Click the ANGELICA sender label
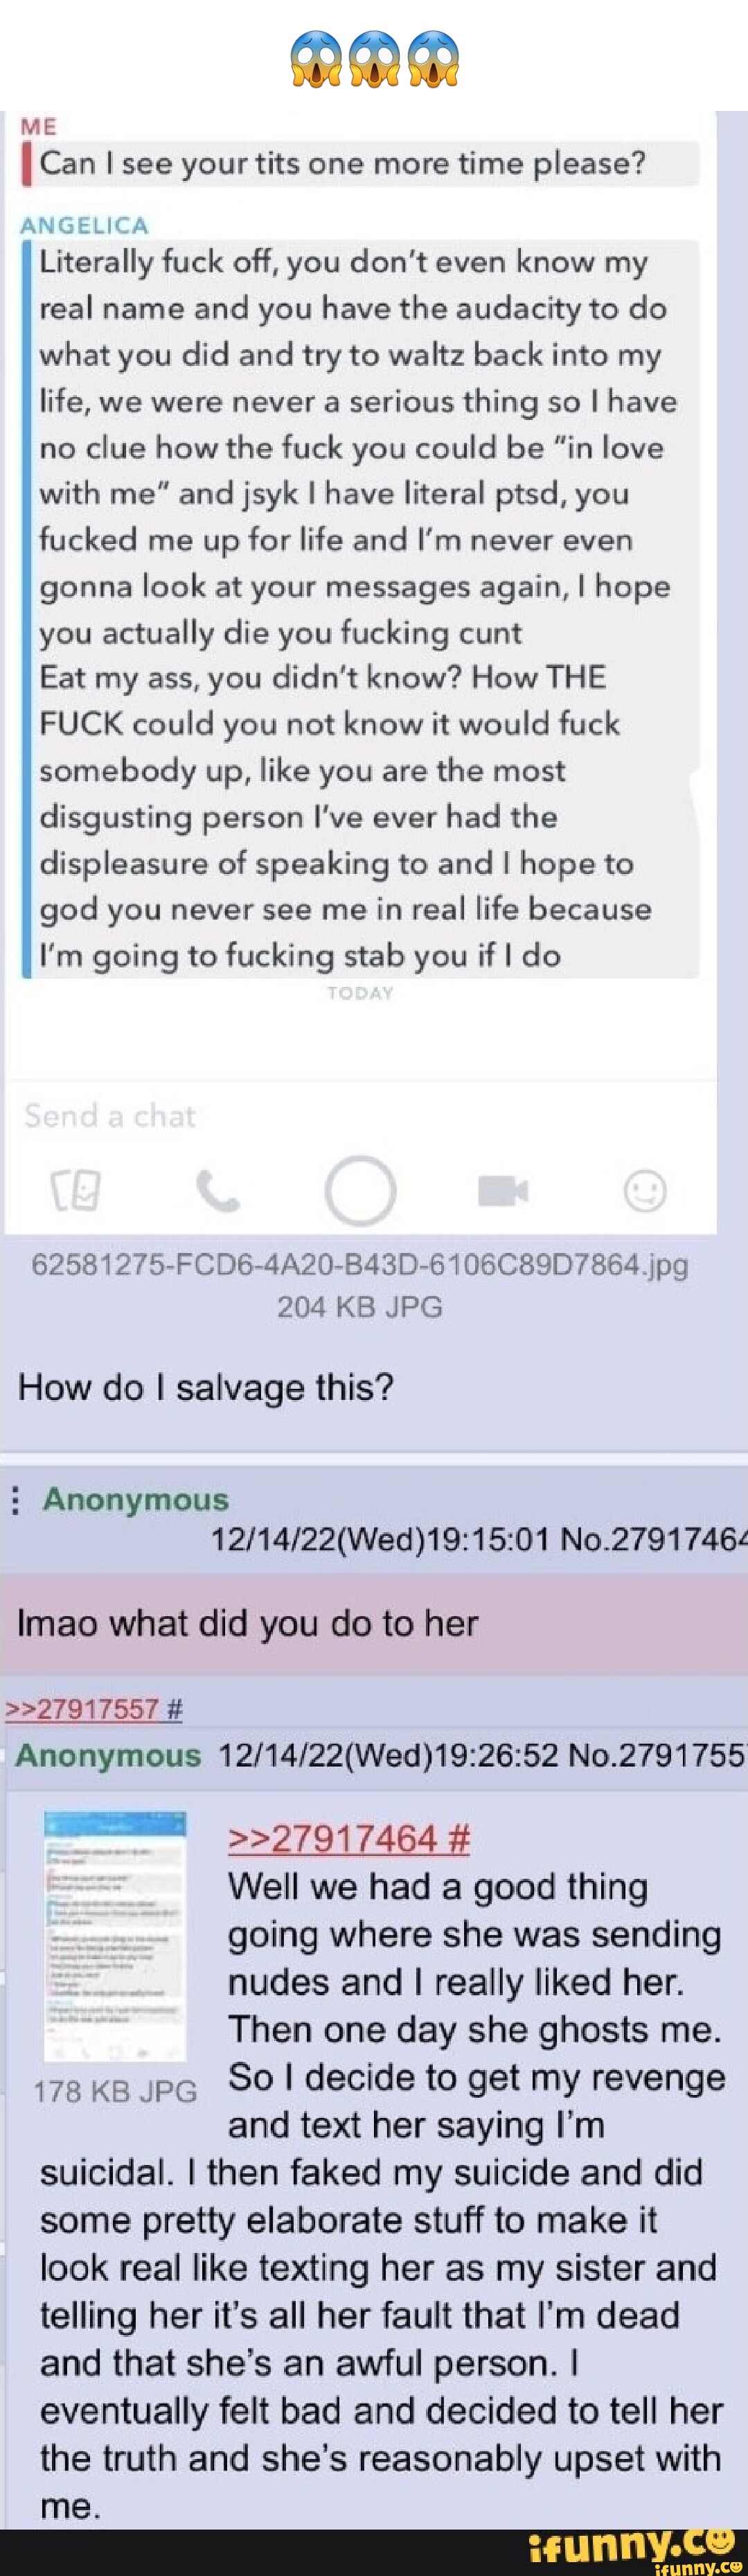748x2576 pixels. click(84, 226)
